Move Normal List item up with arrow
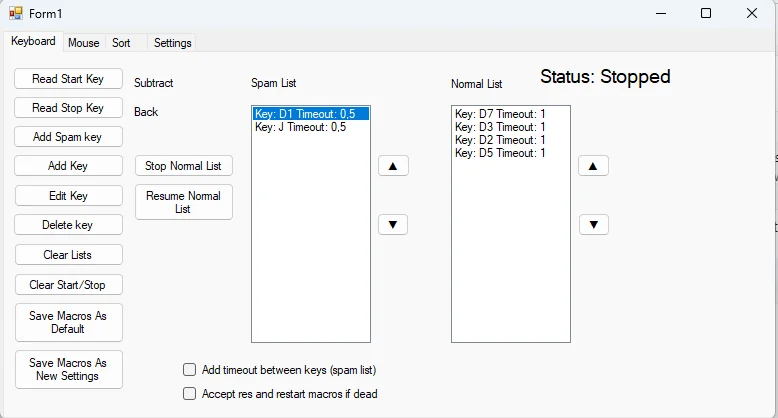Screen dimensions: 778x418 [x=593, y=166]
